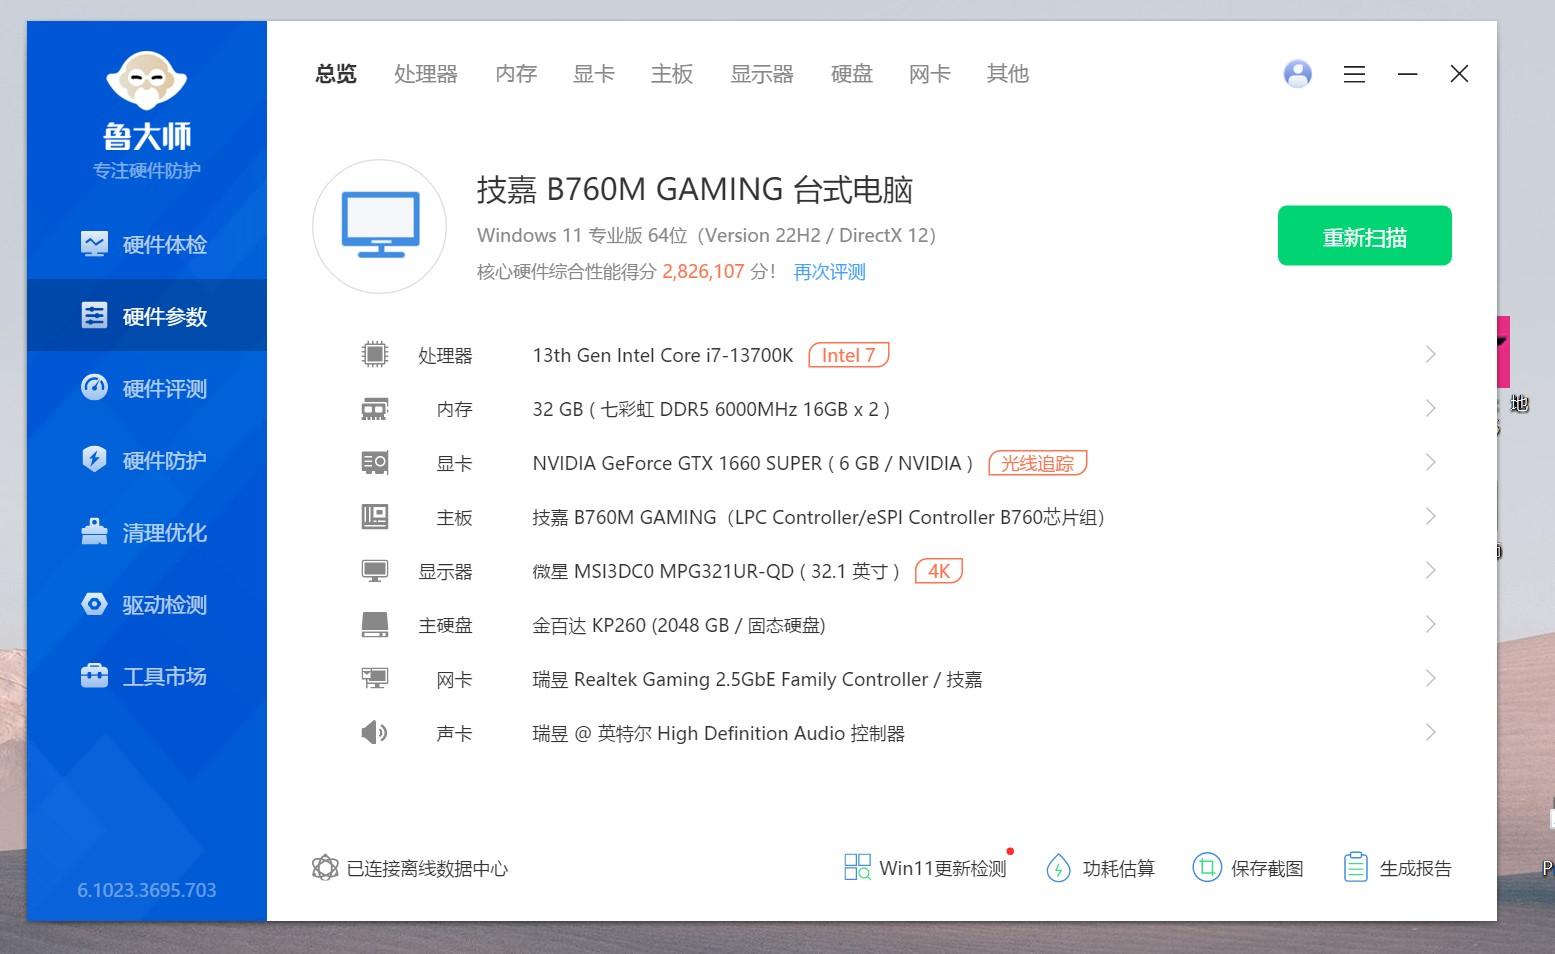The image size is (1555, 954).
Task: Click 13th Gen Intel Core i7-13700K text
Action: click(663, 355)
